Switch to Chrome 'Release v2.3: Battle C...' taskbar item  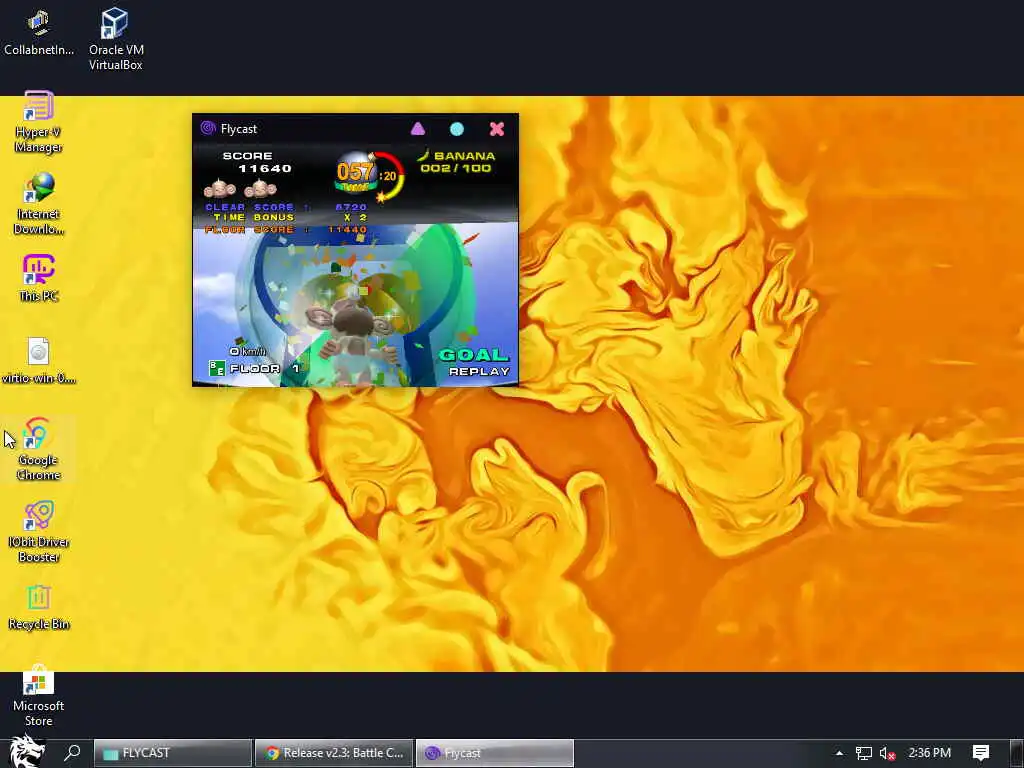[334, 753]
